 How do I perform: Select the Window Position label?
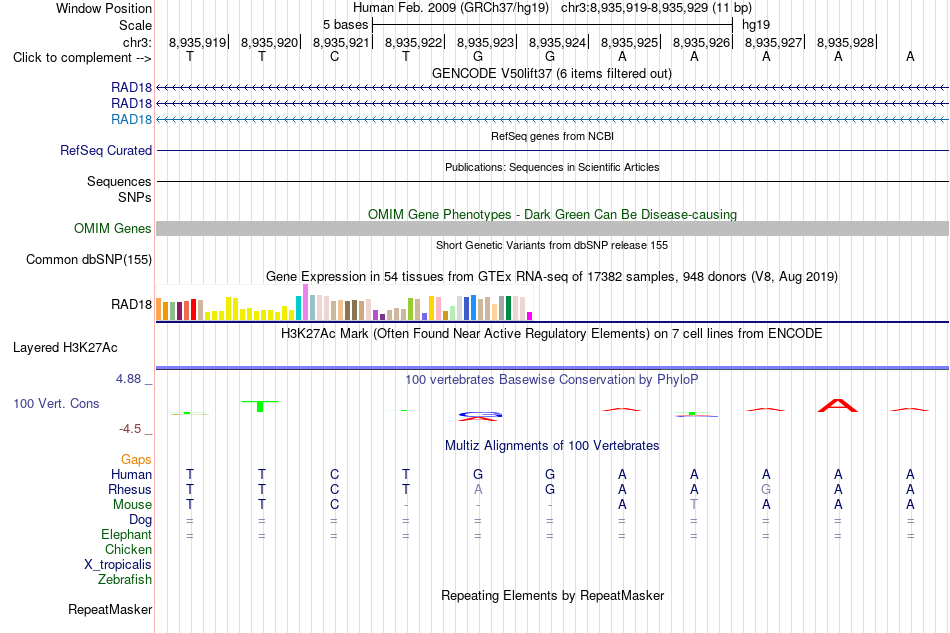click(104, 8)
